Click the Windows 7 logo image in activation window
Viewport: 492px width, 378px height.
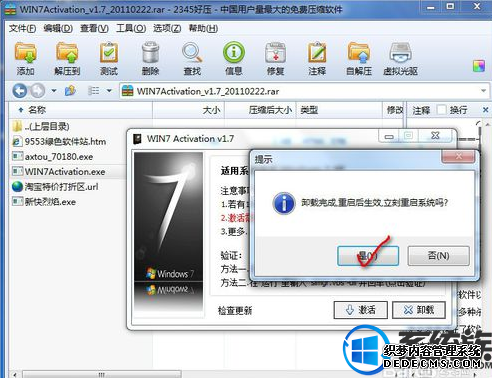[168, 233]
